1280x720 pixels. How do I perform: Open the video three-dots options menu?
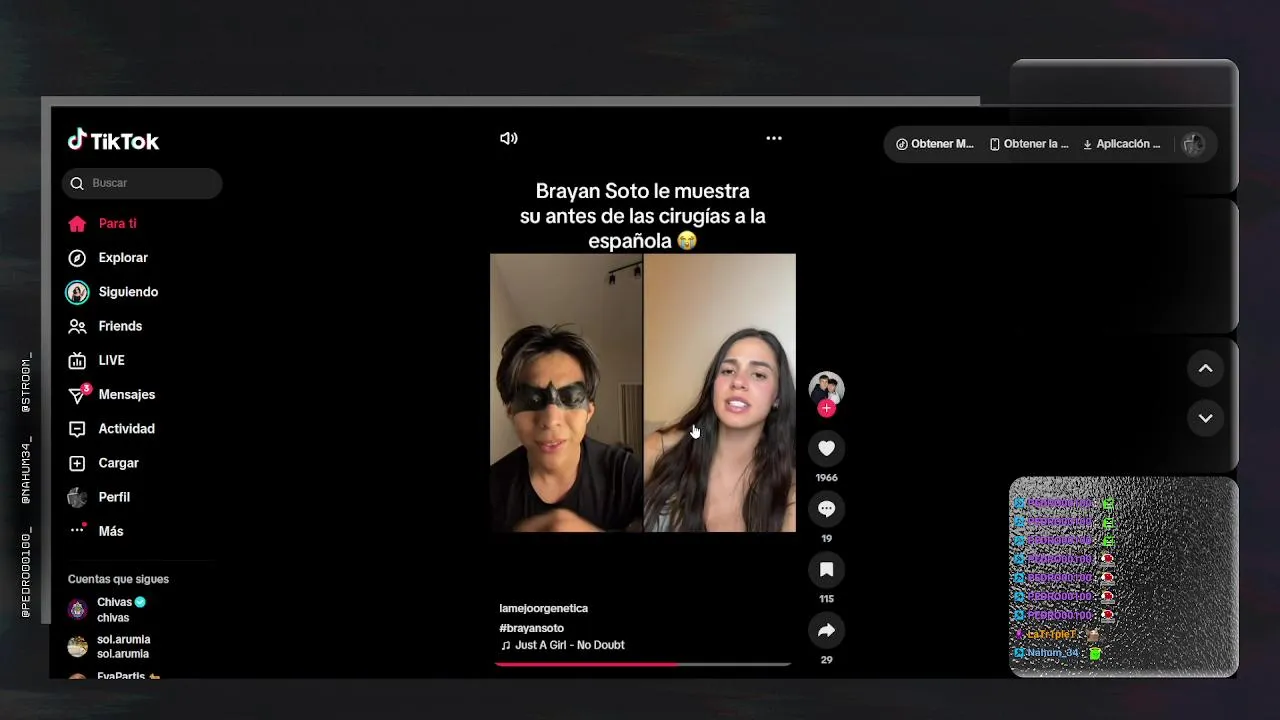pyautogui.click(x=774, y=139)
